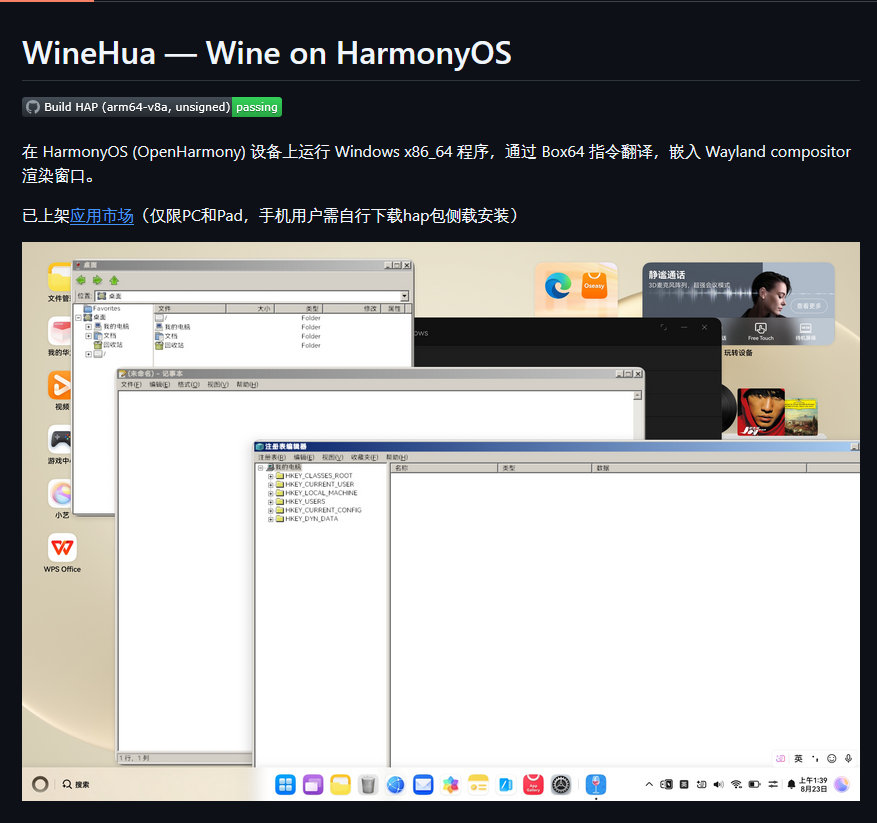
Task: Expand 文档 in the explorer tree
Action: point(88,336)
